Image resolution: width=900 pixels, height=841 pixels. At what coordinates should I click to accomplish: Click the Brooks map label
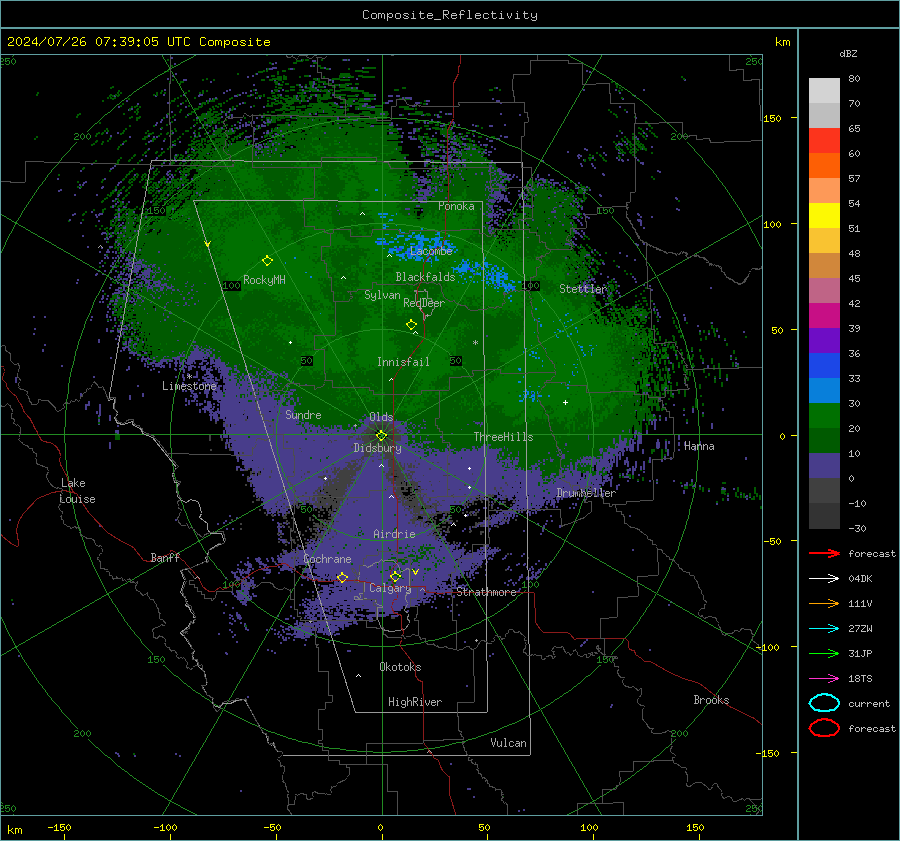point(711,700)
